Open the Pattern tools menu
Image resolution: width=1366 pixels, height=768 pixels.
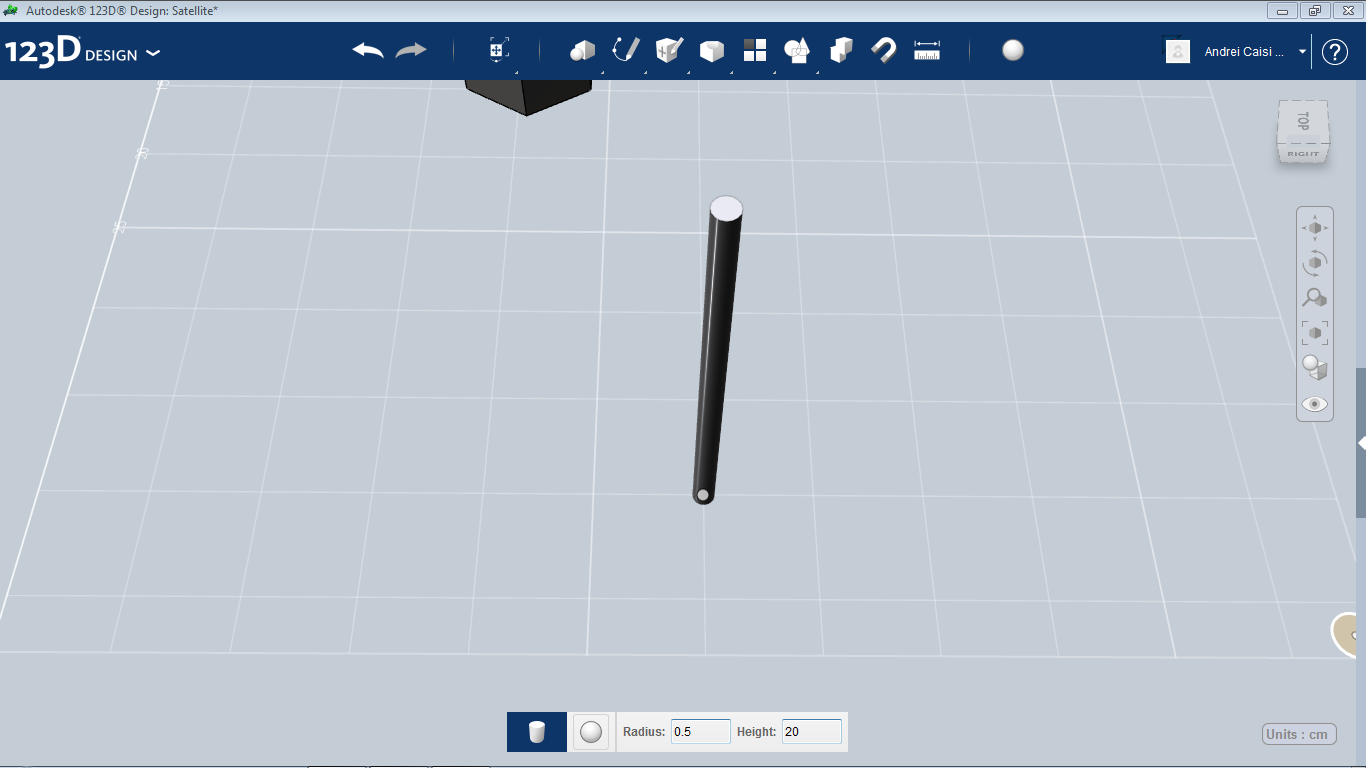755,51
